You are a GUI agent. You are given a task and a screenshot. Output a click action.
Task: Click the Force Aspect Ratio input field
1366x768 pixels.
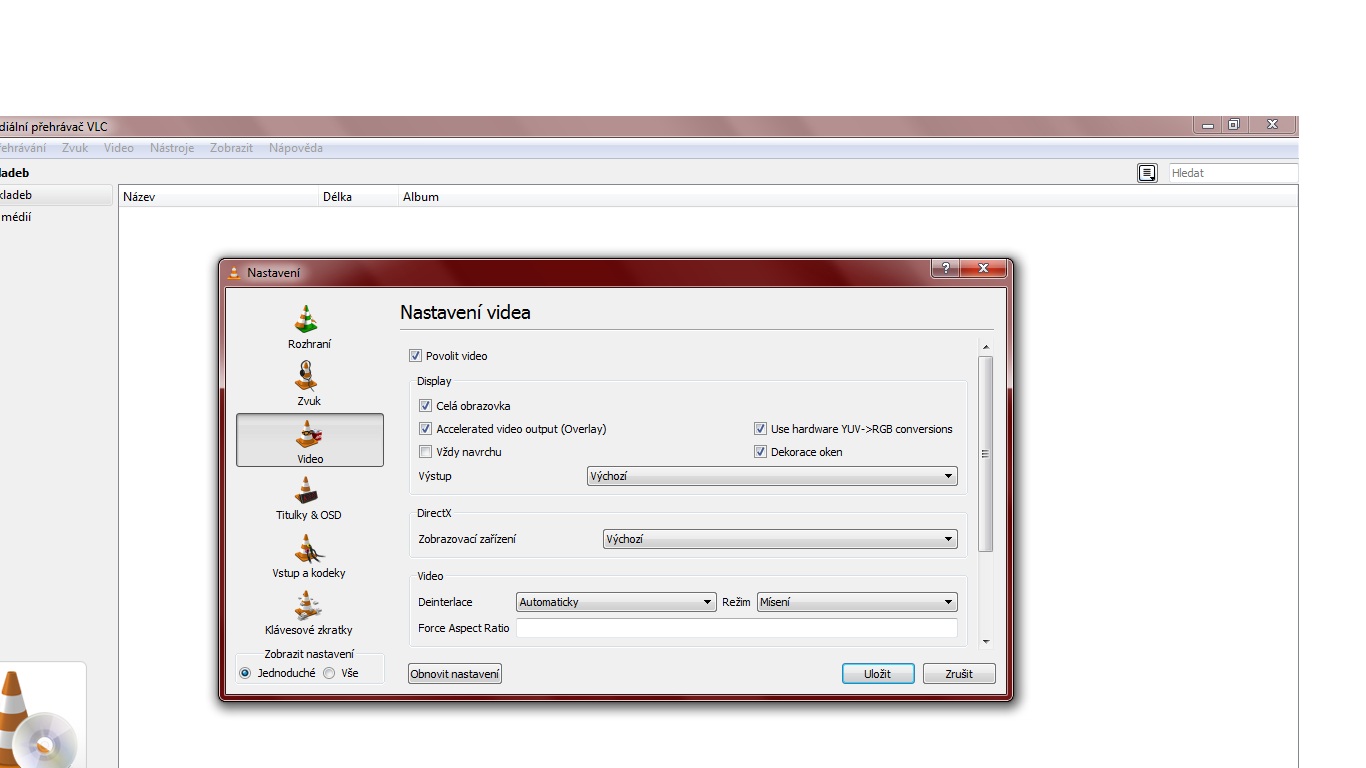click(736, 628)
